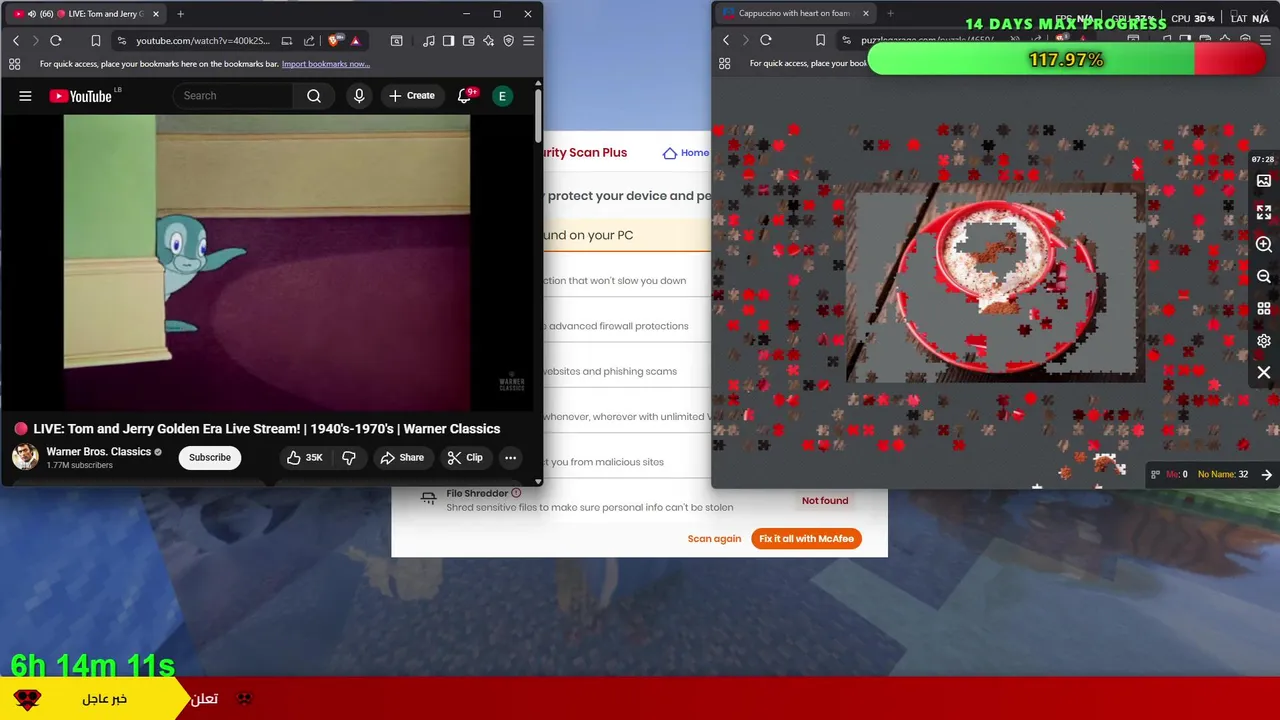Bookmark the puzzle page
The width and height of the screenshot is (1280, 720).
tap(820, 40)
